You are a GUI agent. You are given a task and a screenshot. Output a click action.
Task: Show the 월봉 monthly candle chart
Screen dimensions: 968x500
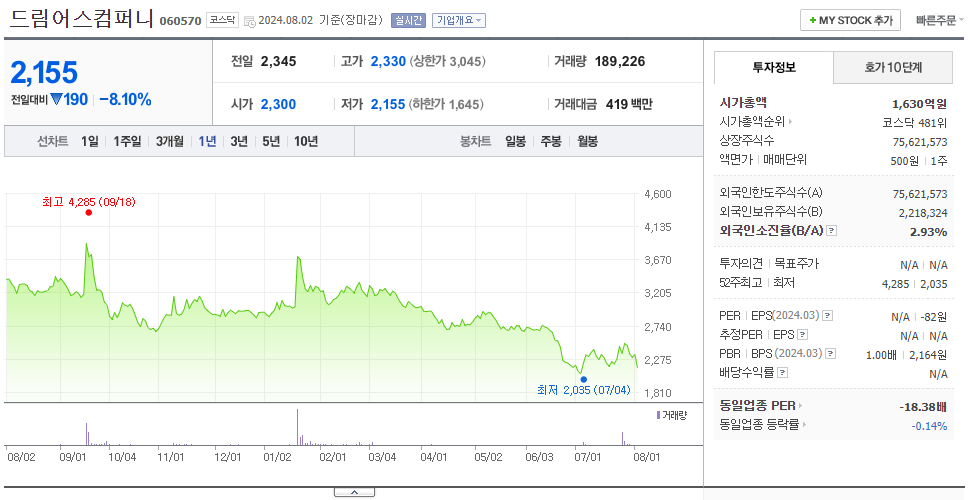[x=588, y=141]
